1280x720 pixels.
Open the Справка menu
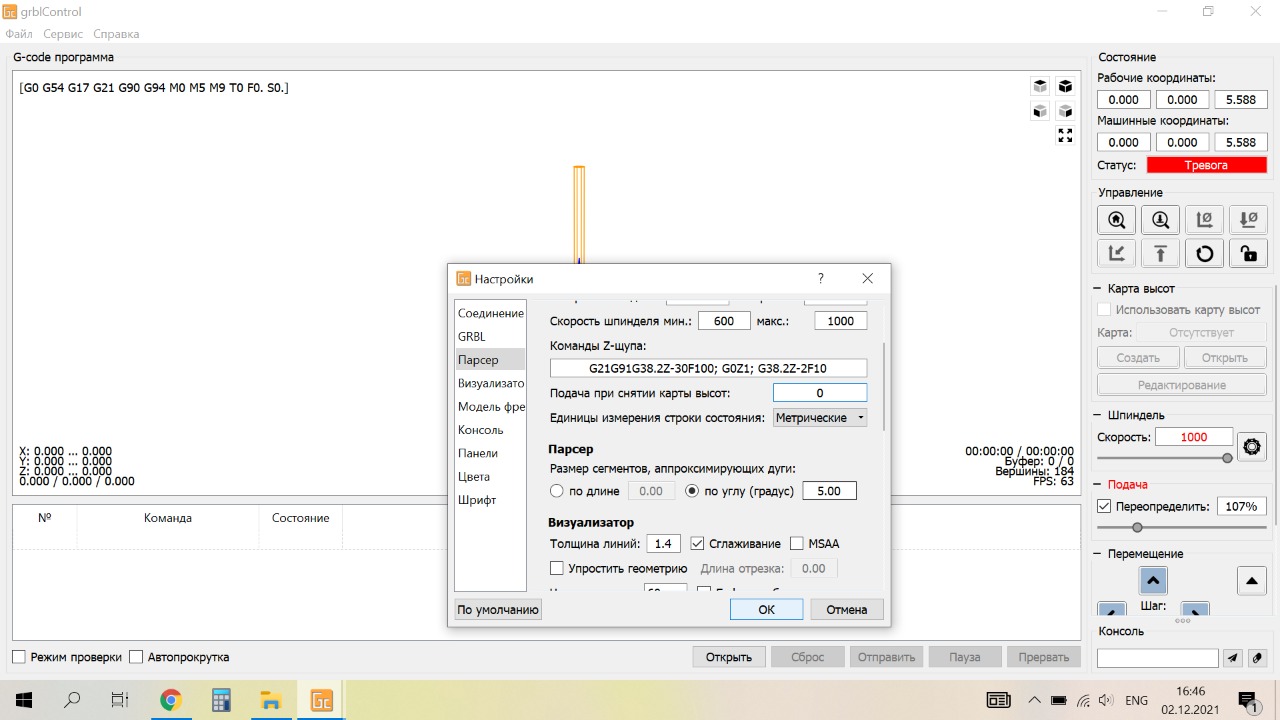tap(116, 34)
